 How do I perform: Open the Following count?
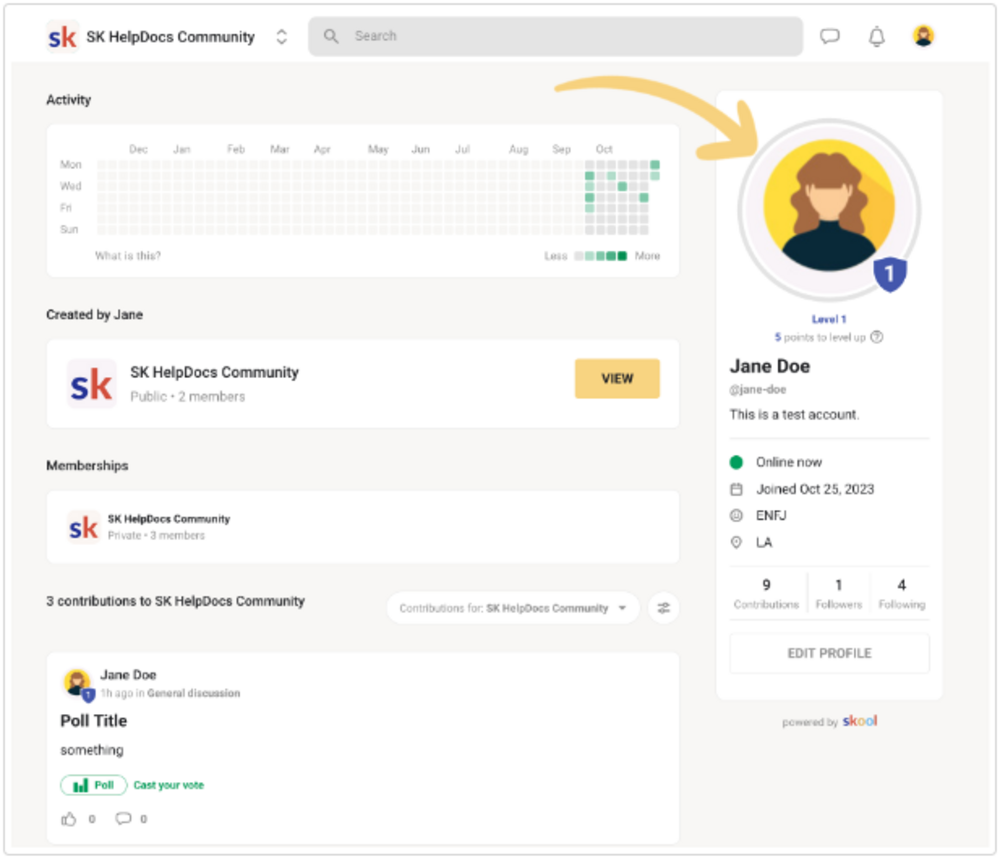tap(901, 594)
